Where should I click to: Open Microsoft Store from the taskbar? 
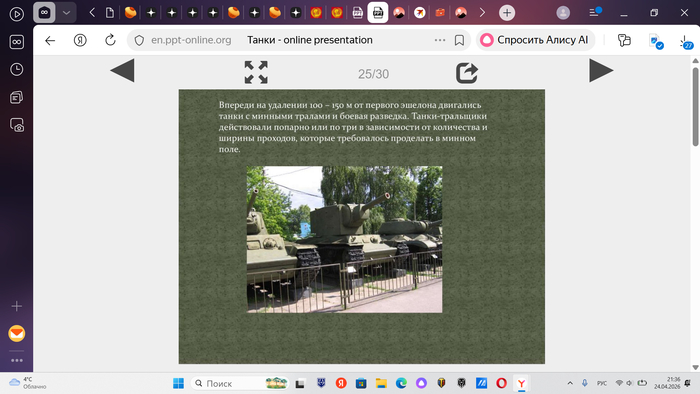tap(361, 383)
